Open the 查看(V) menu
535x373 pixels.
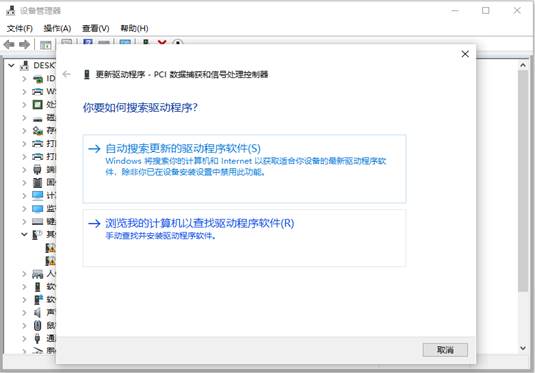(x=96, y=28)
